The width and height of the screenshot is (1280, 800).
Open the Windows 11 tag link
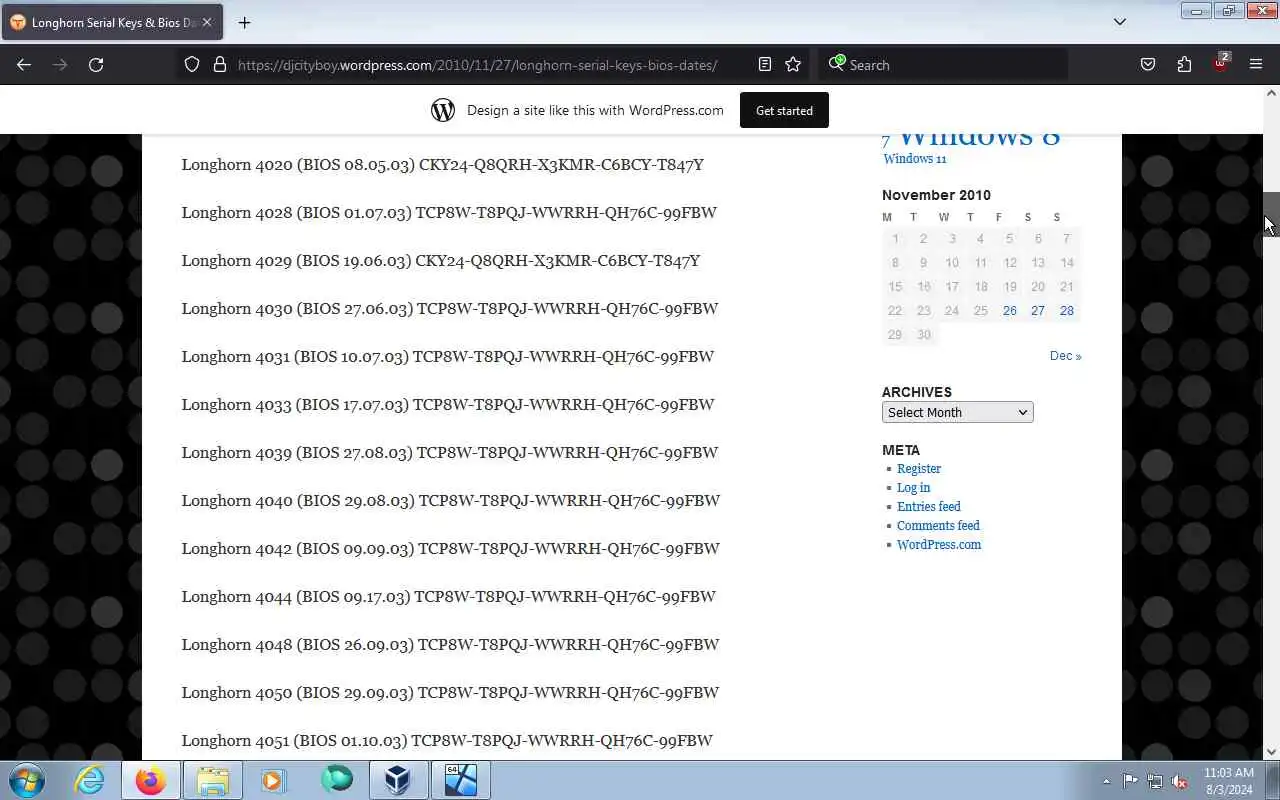(x=914, y=158)
